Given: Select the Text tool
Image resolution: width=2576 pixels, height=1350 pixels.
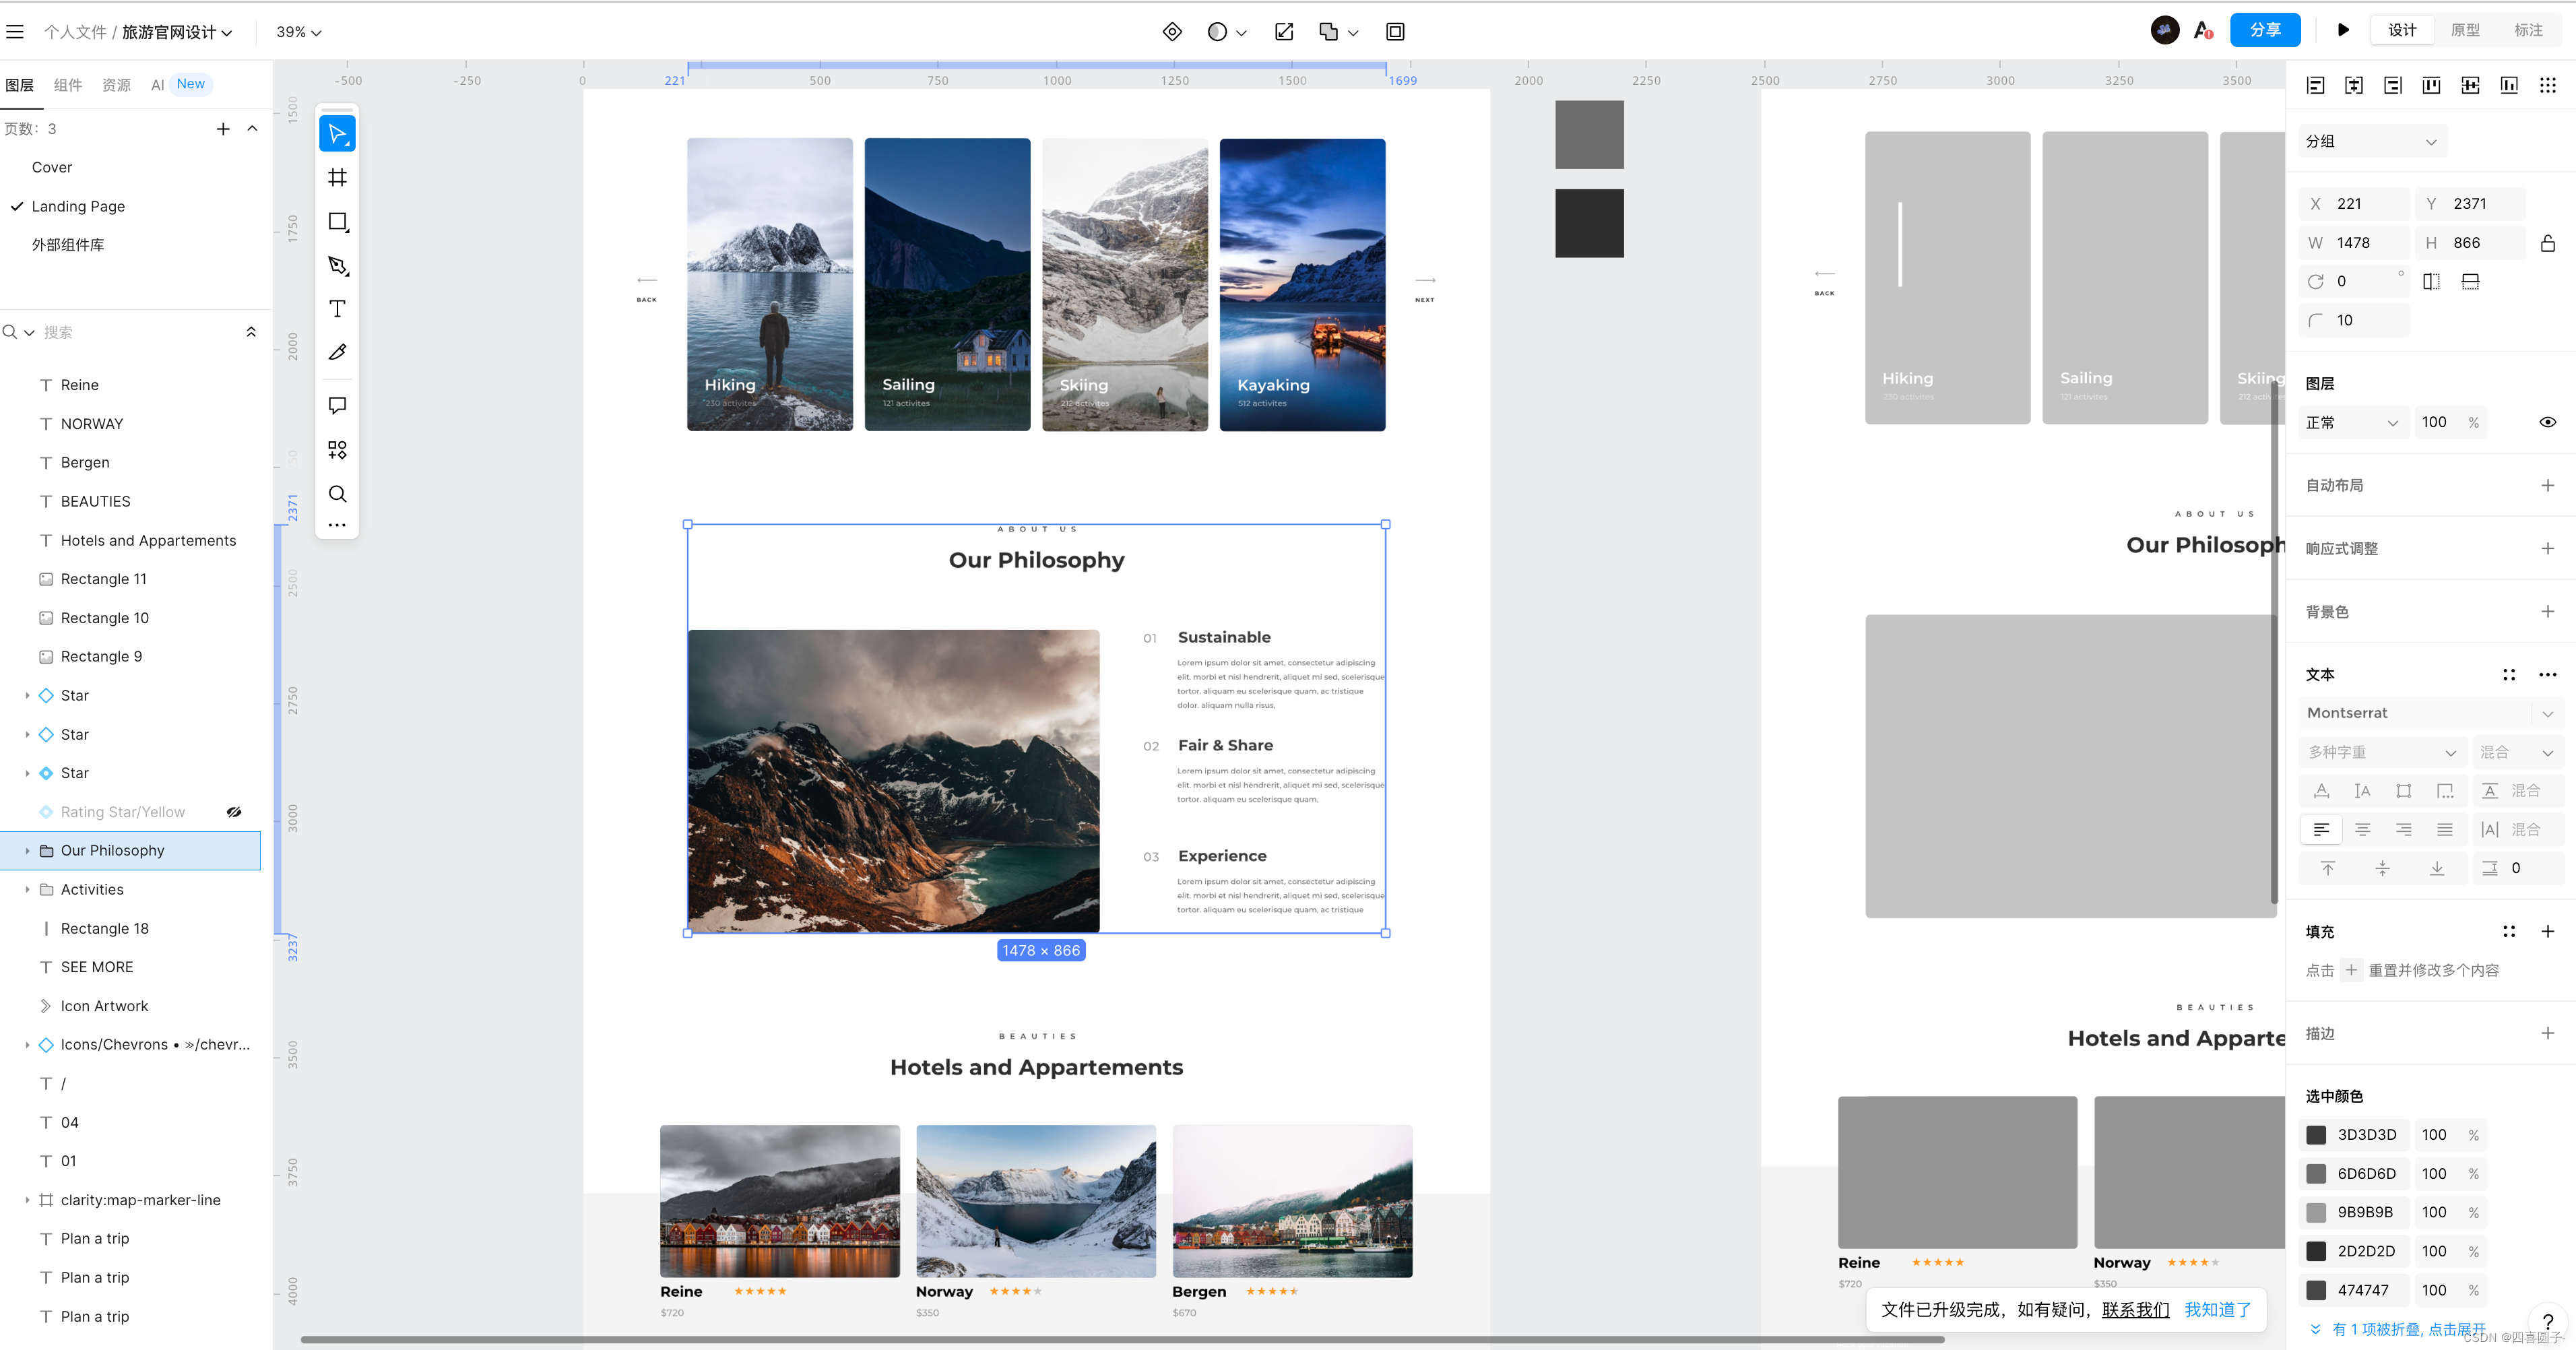Looking at the screenshot, I should [337, 309].
